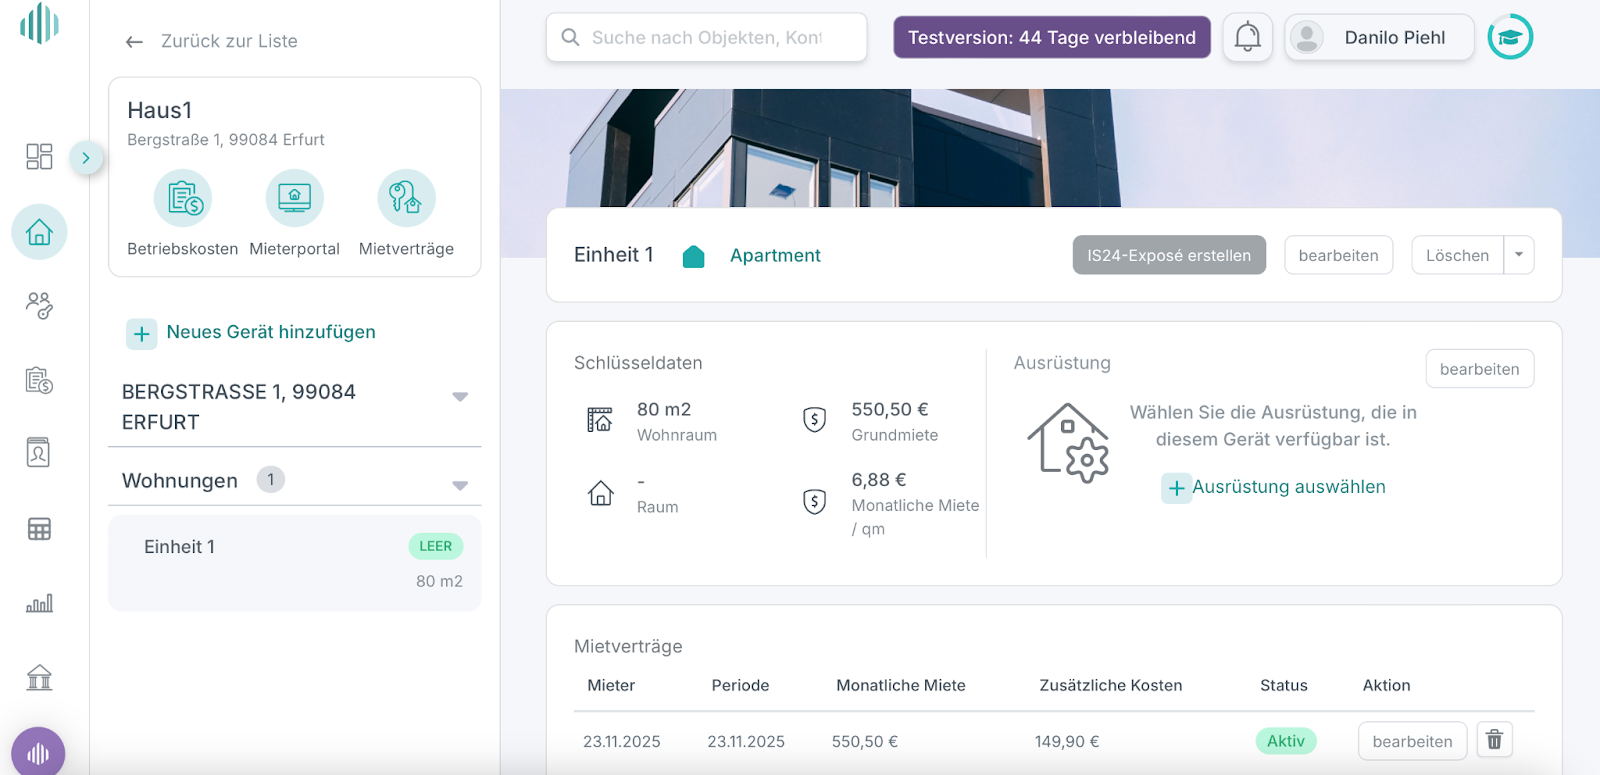Click the notification bell icon

tap(1247, 38)
